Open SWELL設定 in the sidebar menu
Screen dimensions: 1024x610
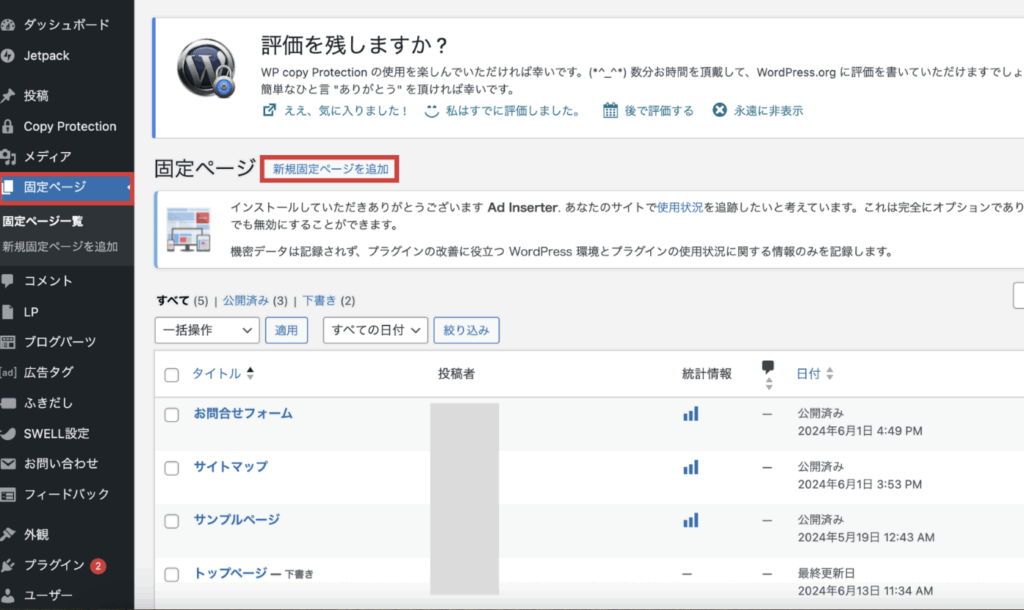(56, 433)
